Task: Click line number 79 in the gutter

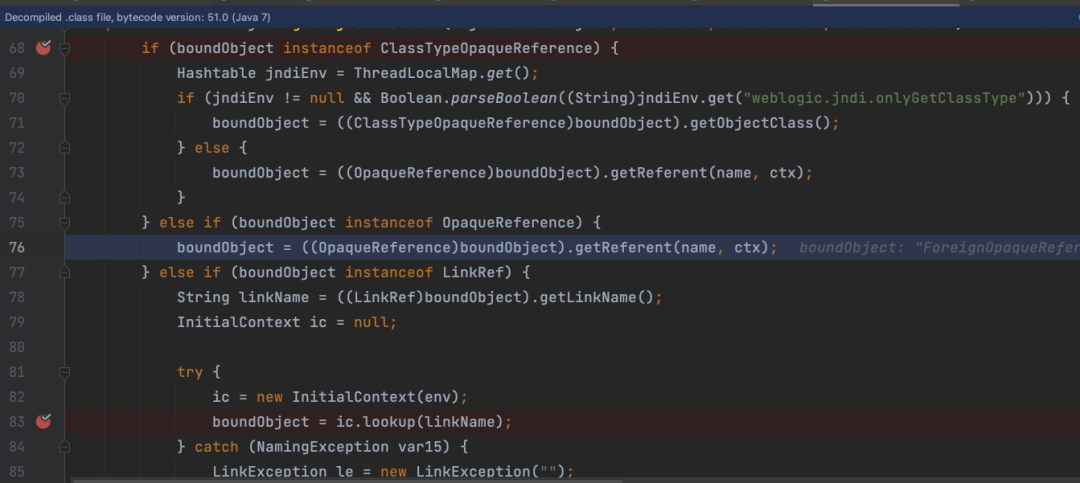Action: pyautogui.click(x=17, y=322)
